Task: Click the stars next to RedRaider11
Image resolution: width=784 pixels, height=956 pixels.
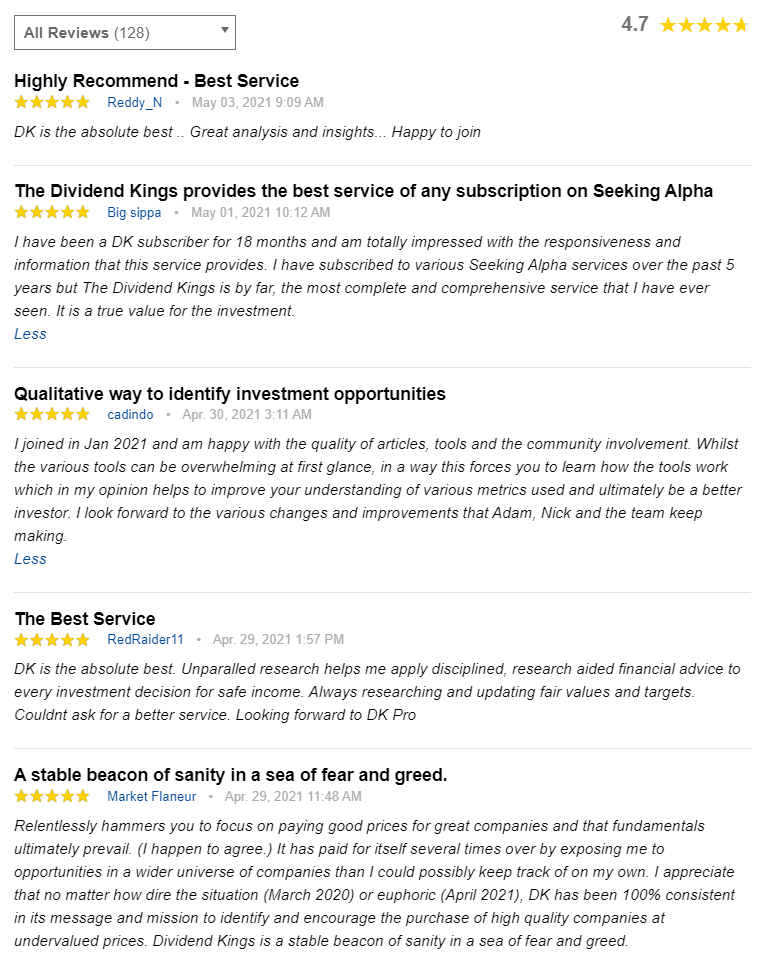Action: tap(52, 640)
